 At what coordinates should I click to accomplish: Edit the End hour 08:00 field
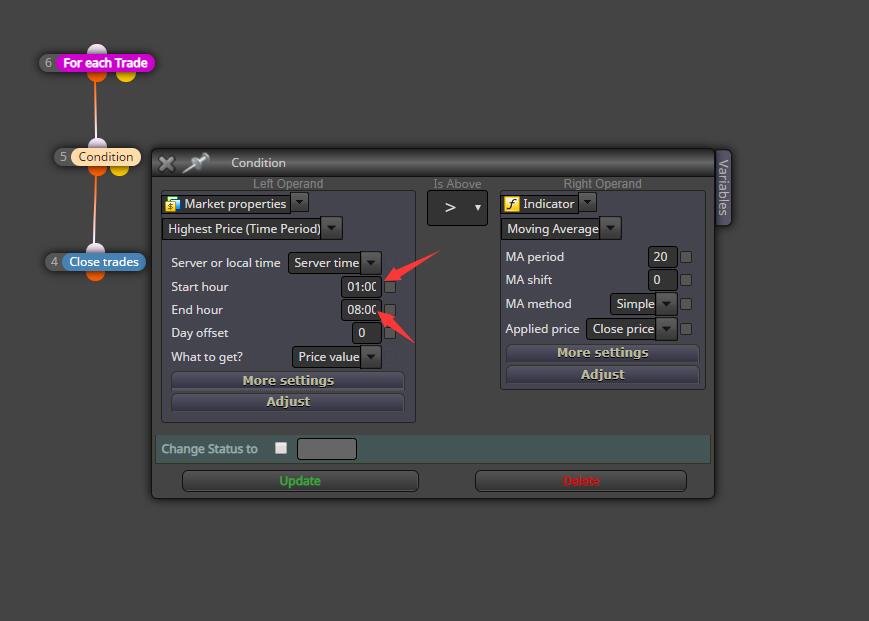(361, 310)
